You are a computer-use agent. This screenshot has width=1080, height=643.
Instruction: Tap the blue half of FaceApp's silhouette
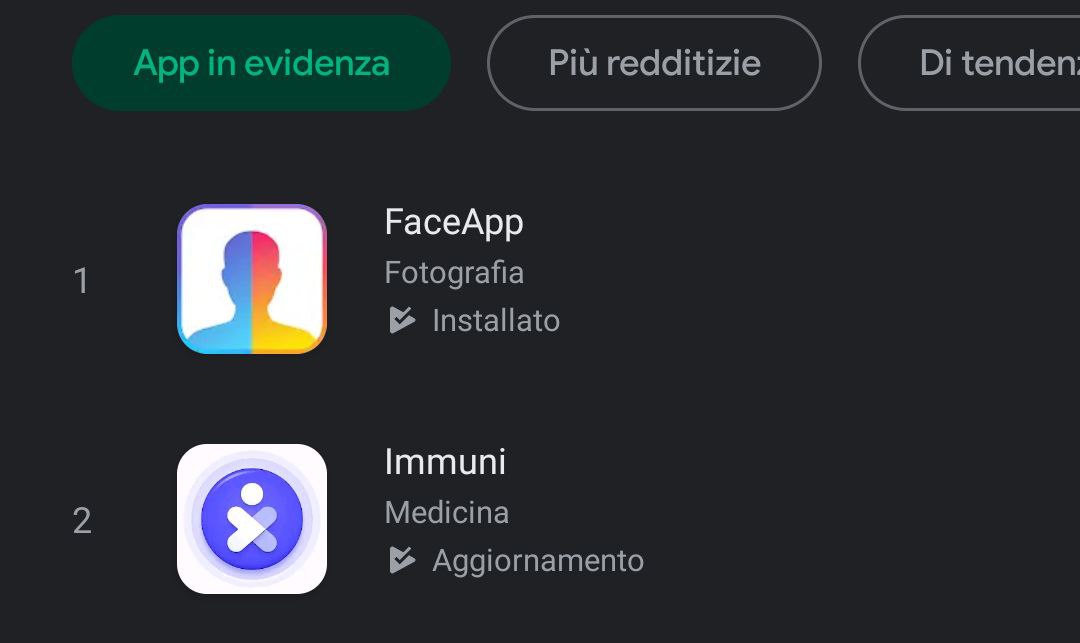tap(228, 290)
